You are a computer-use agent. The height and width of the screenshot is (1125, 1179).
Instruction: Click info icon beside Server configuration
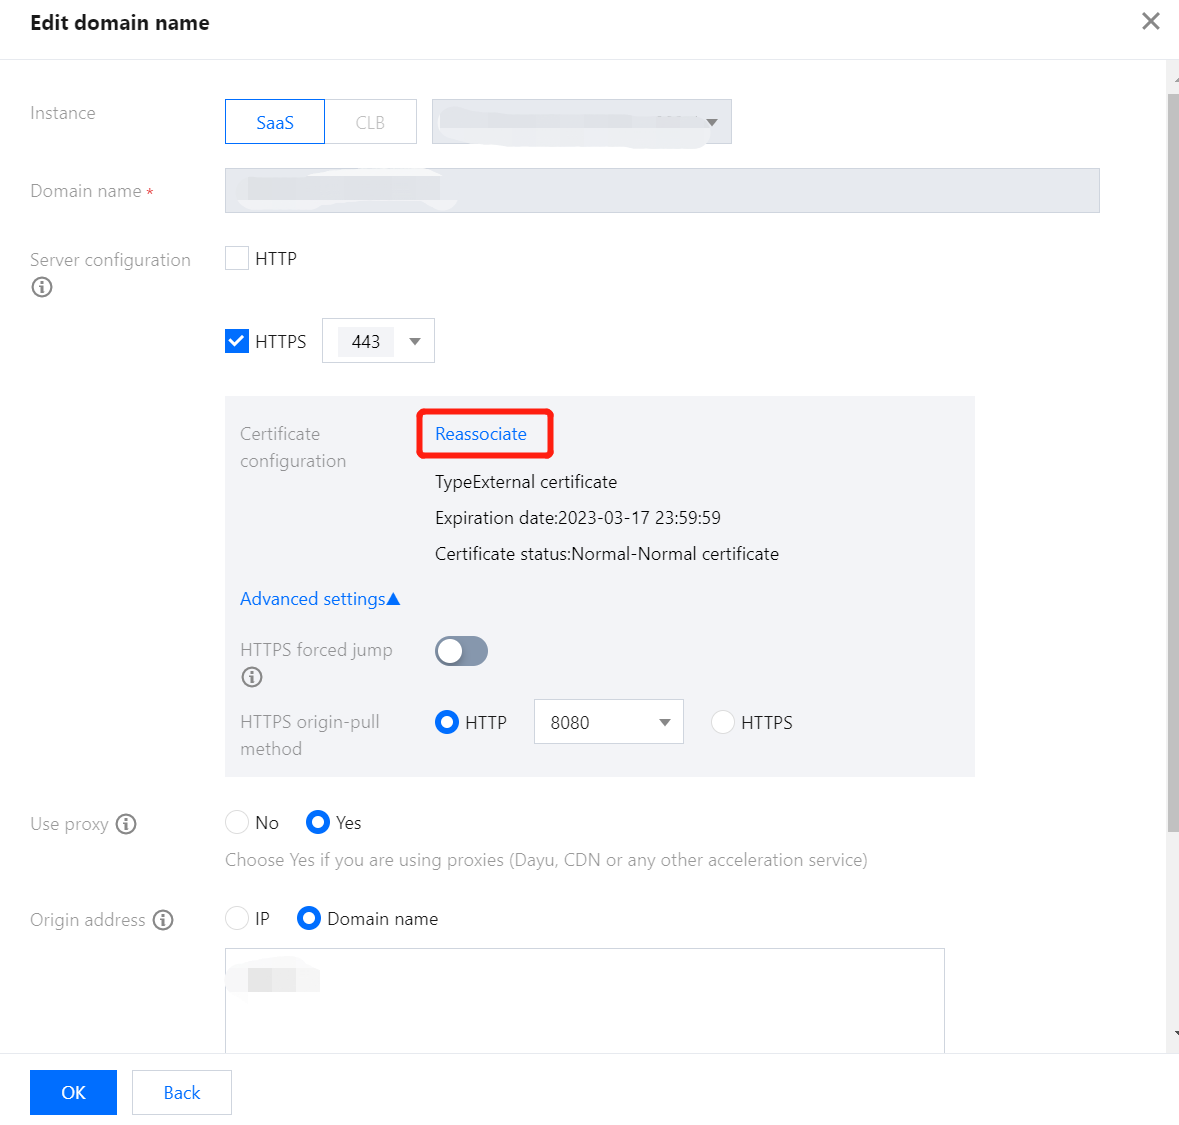(x=42, y=287)
